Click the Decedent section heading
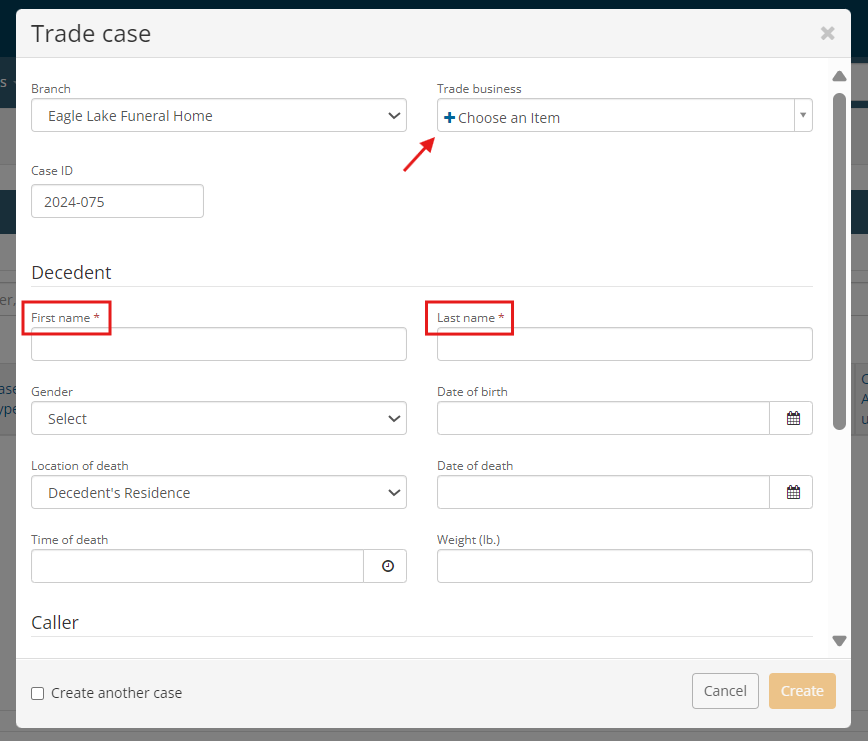 click(x=71, y=272)
